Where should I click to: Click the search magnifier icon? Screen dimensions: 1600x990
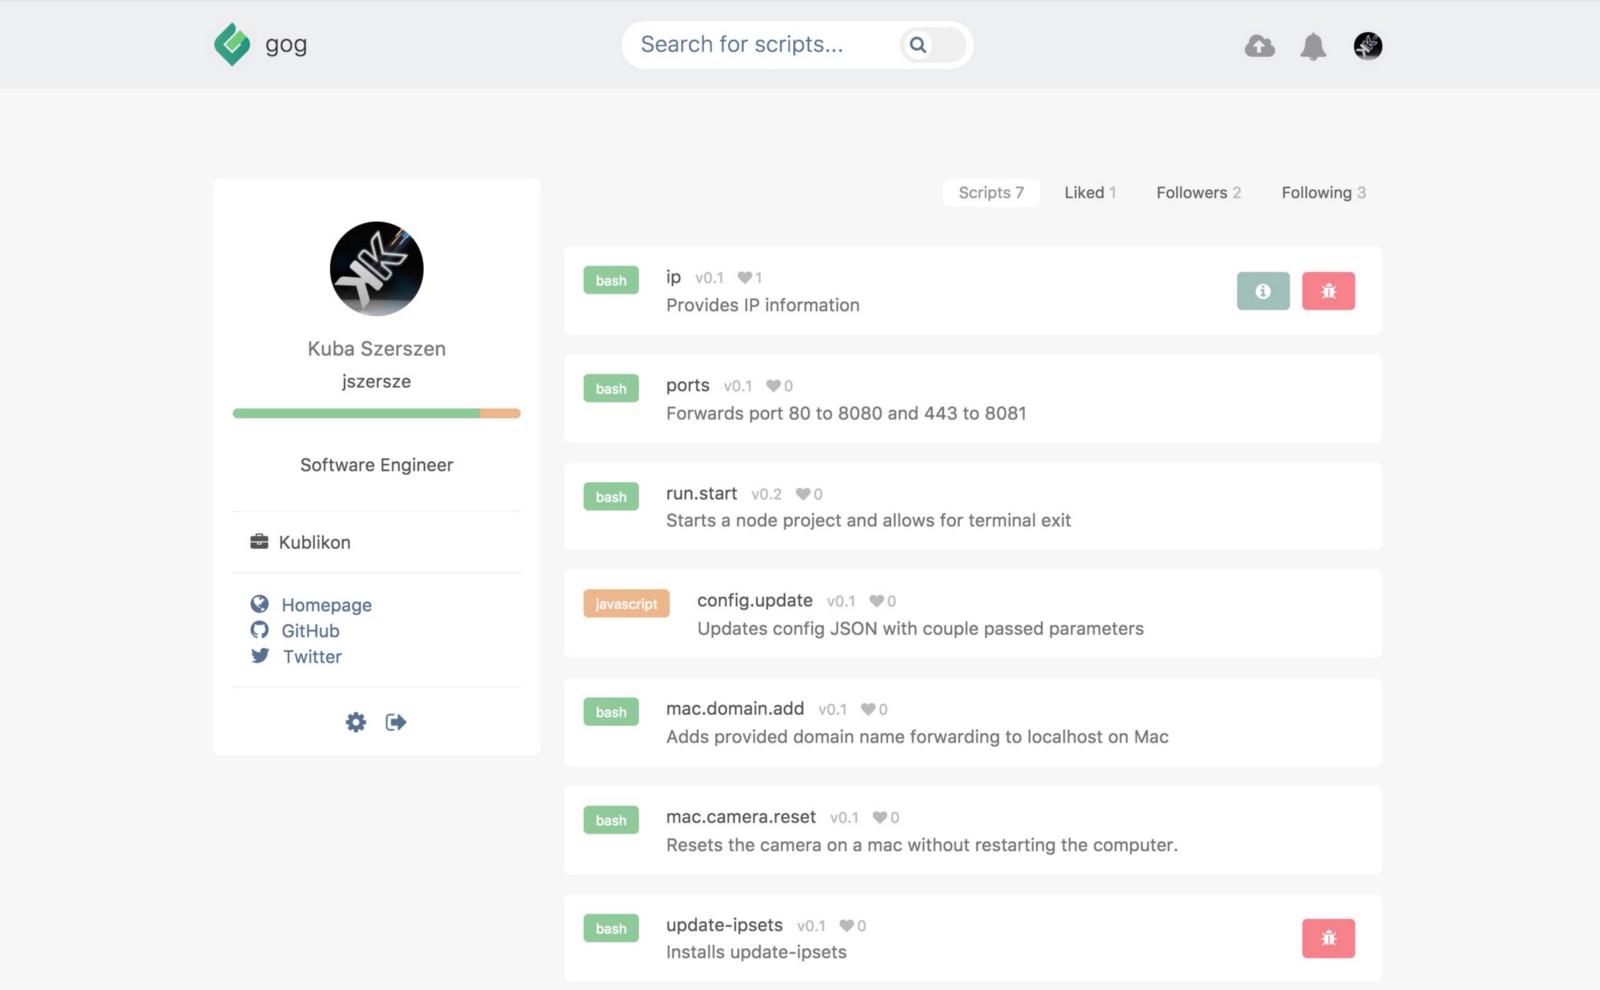[x=918, y=45]
